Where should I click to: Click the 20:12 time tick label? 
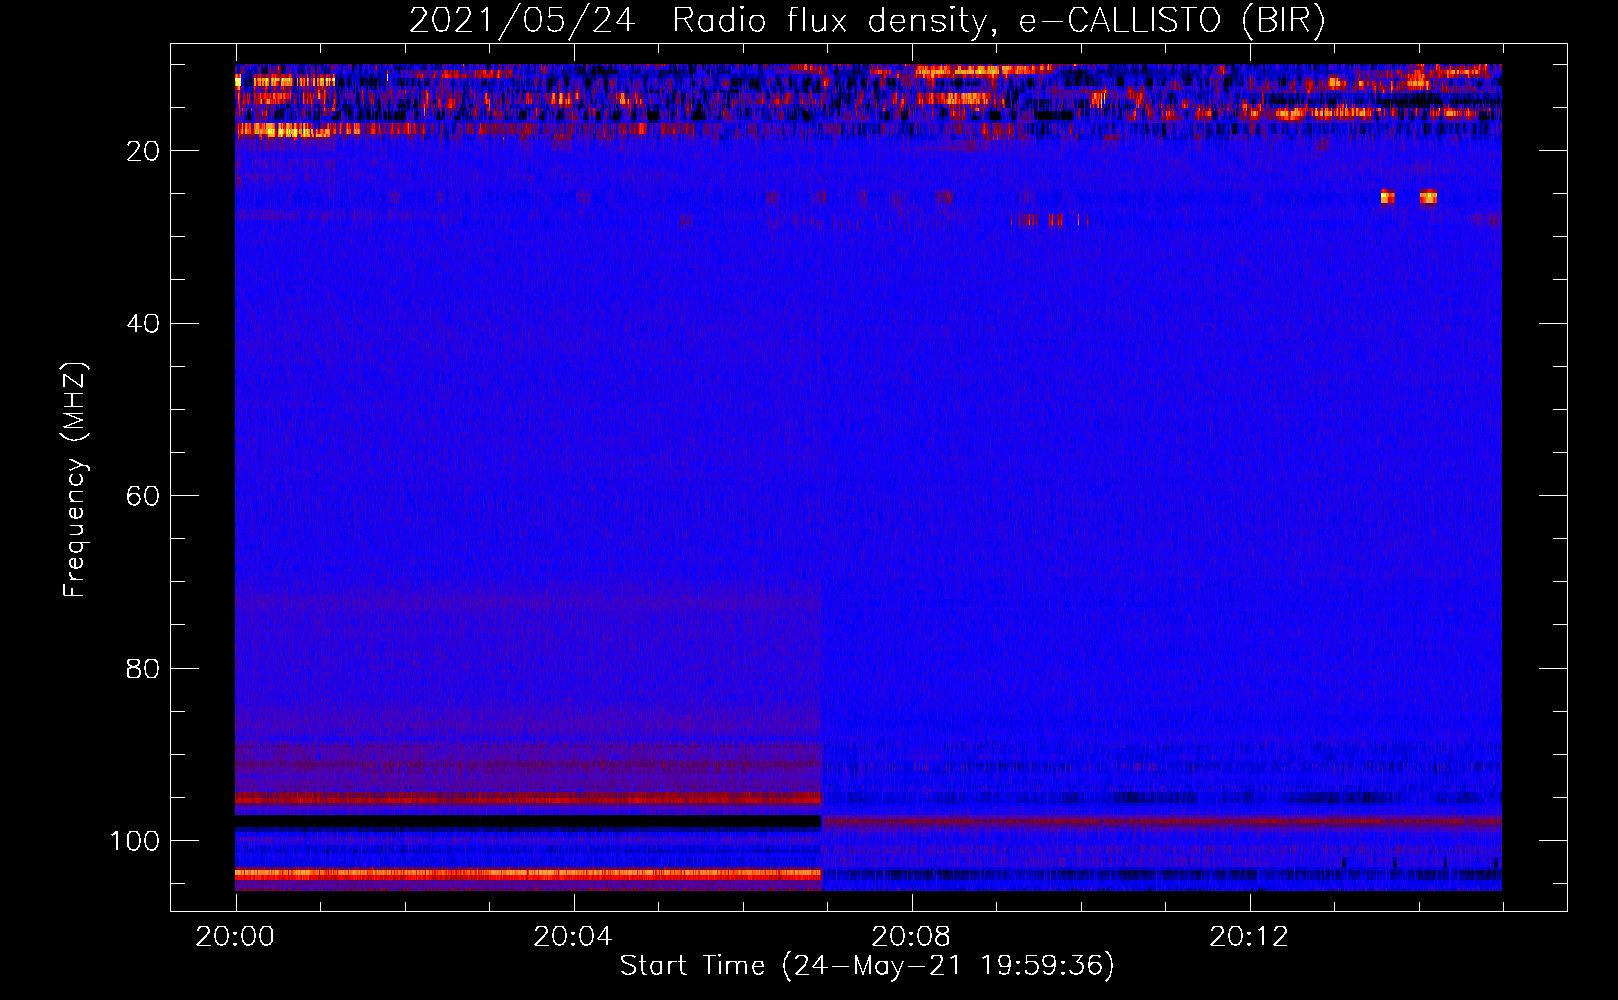click(1249, 937)
